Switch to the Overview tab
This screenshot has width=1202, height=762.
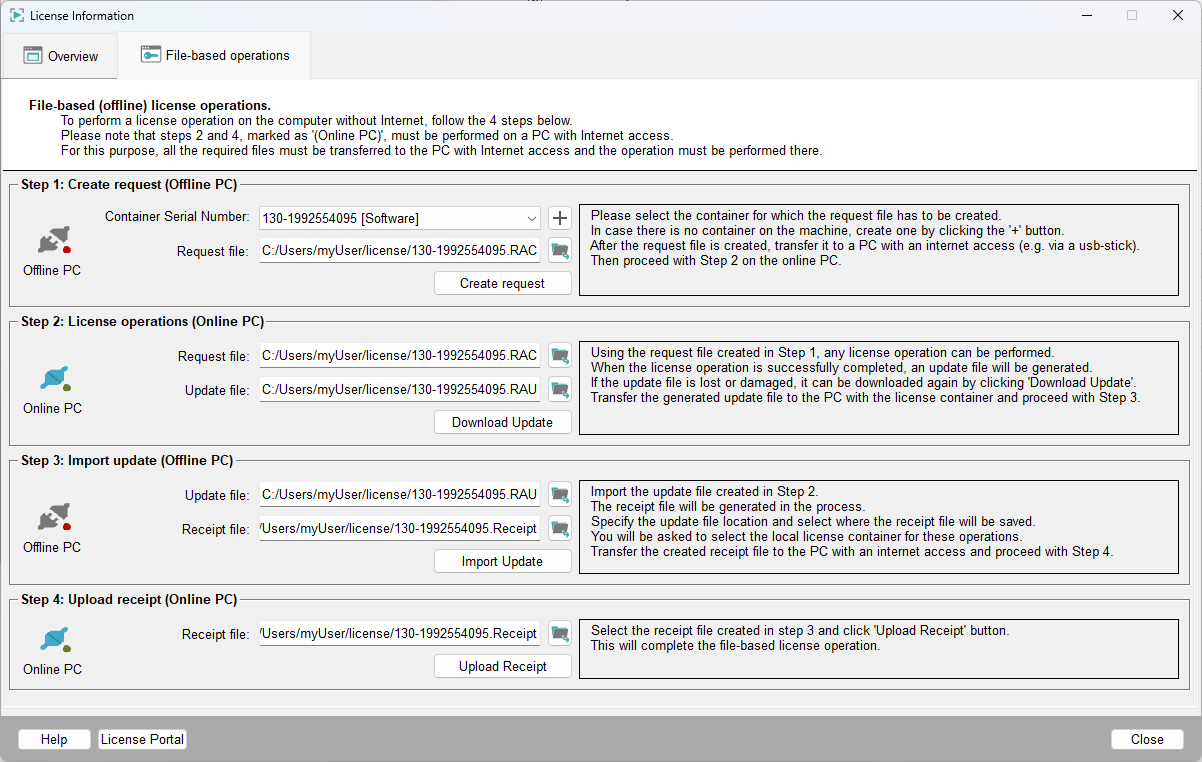(60, 56)
